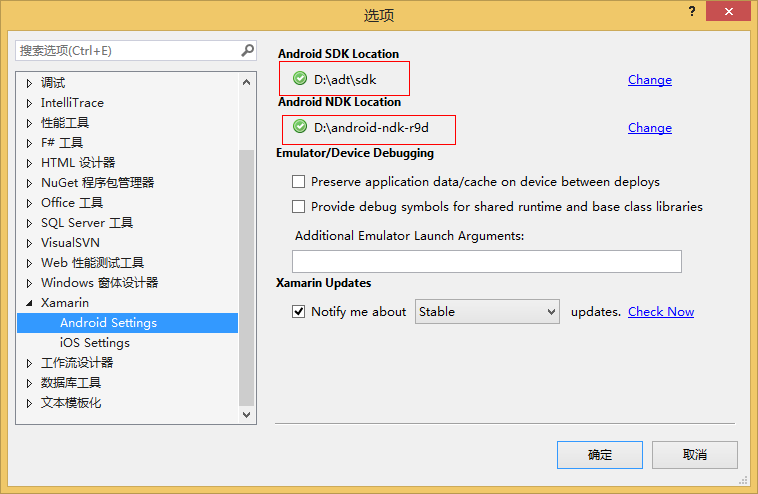Screen dimensions: 758x494
Task: Cancel with the 取消 button
Action: [695, 455]
